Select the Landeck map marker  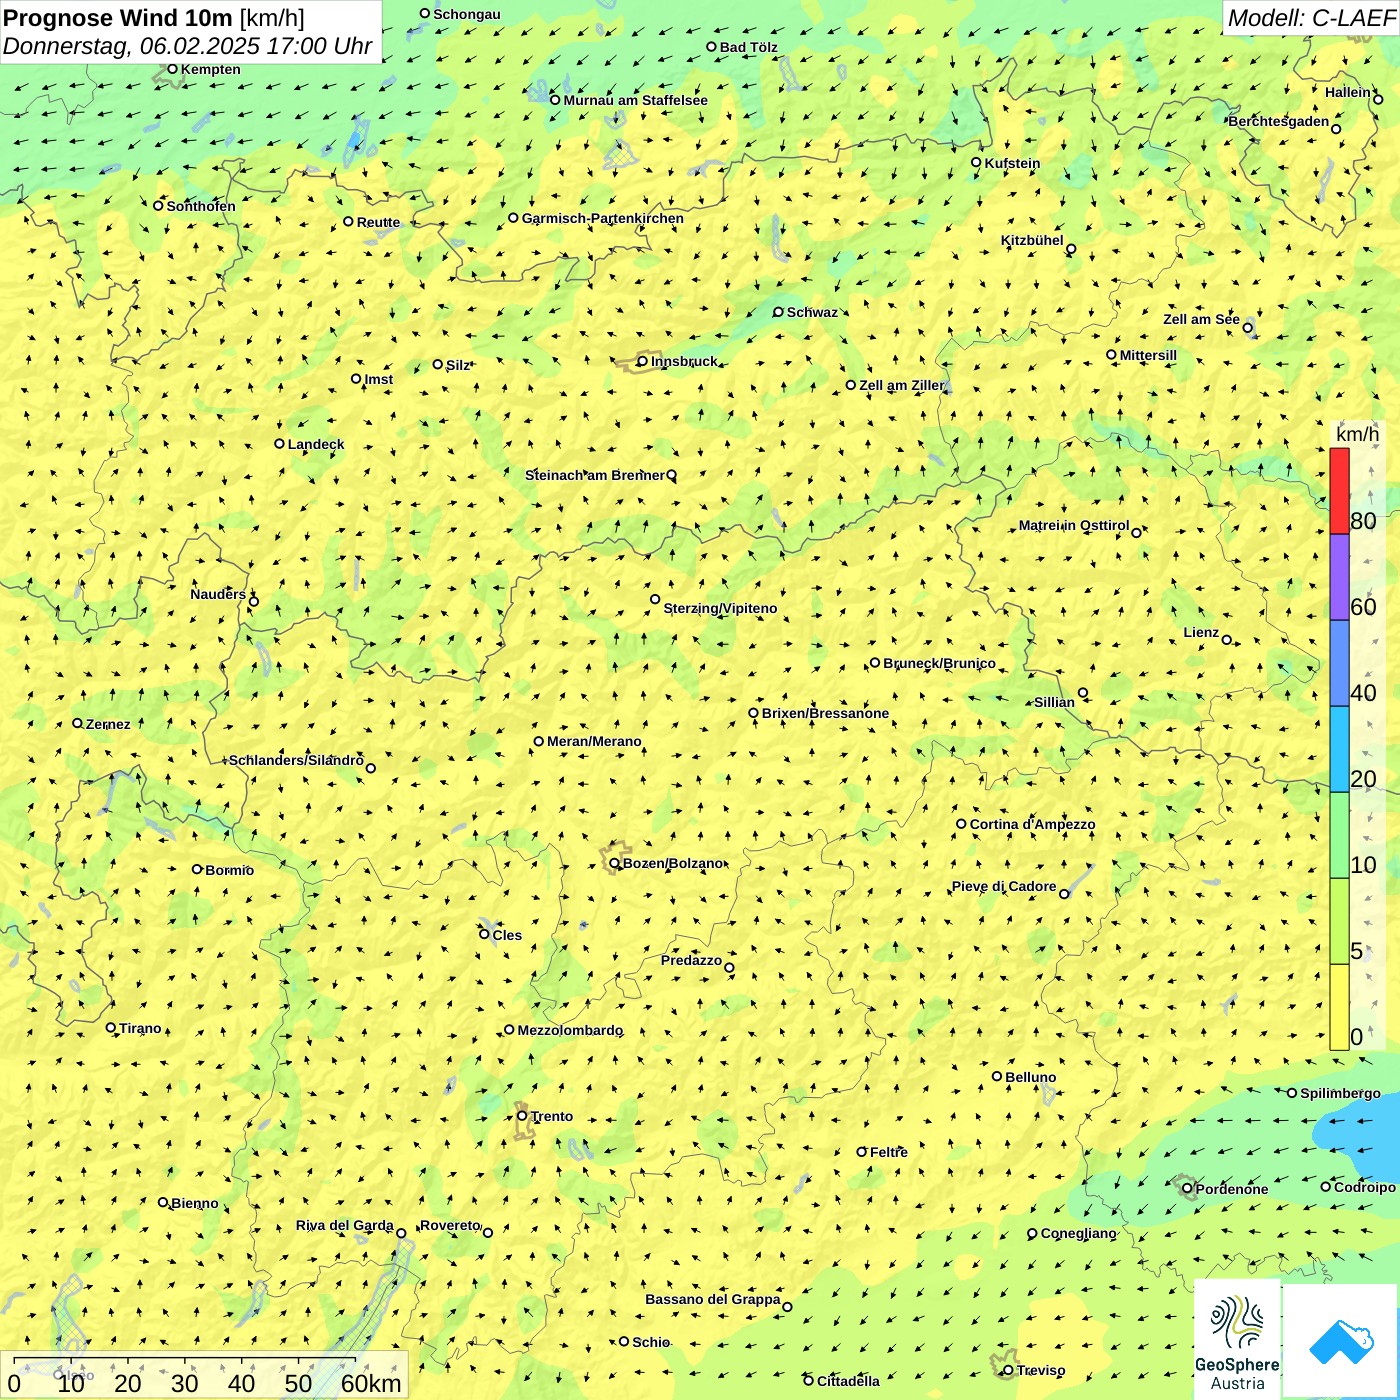click(279, 444)
